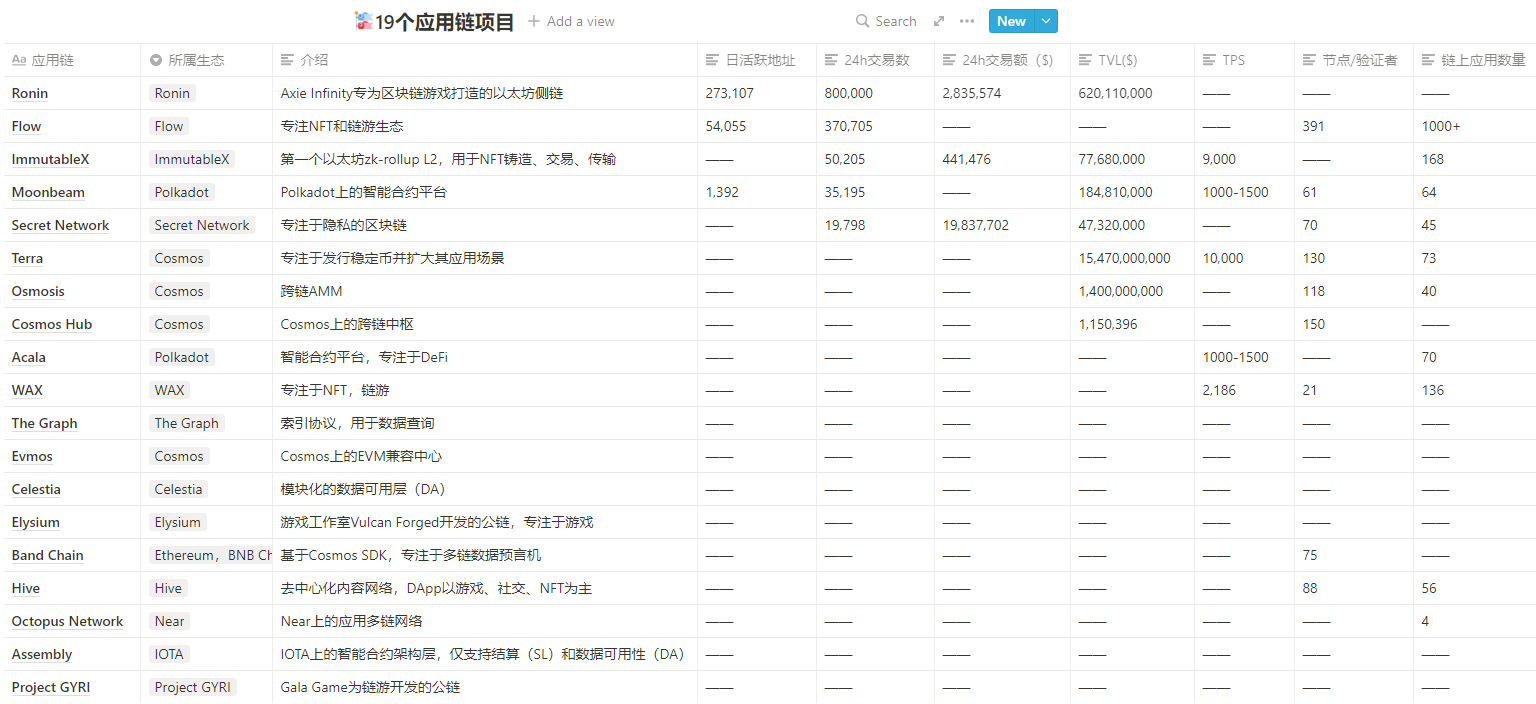
Task: Open the Secret Network page link
Action: pos(60,225)
